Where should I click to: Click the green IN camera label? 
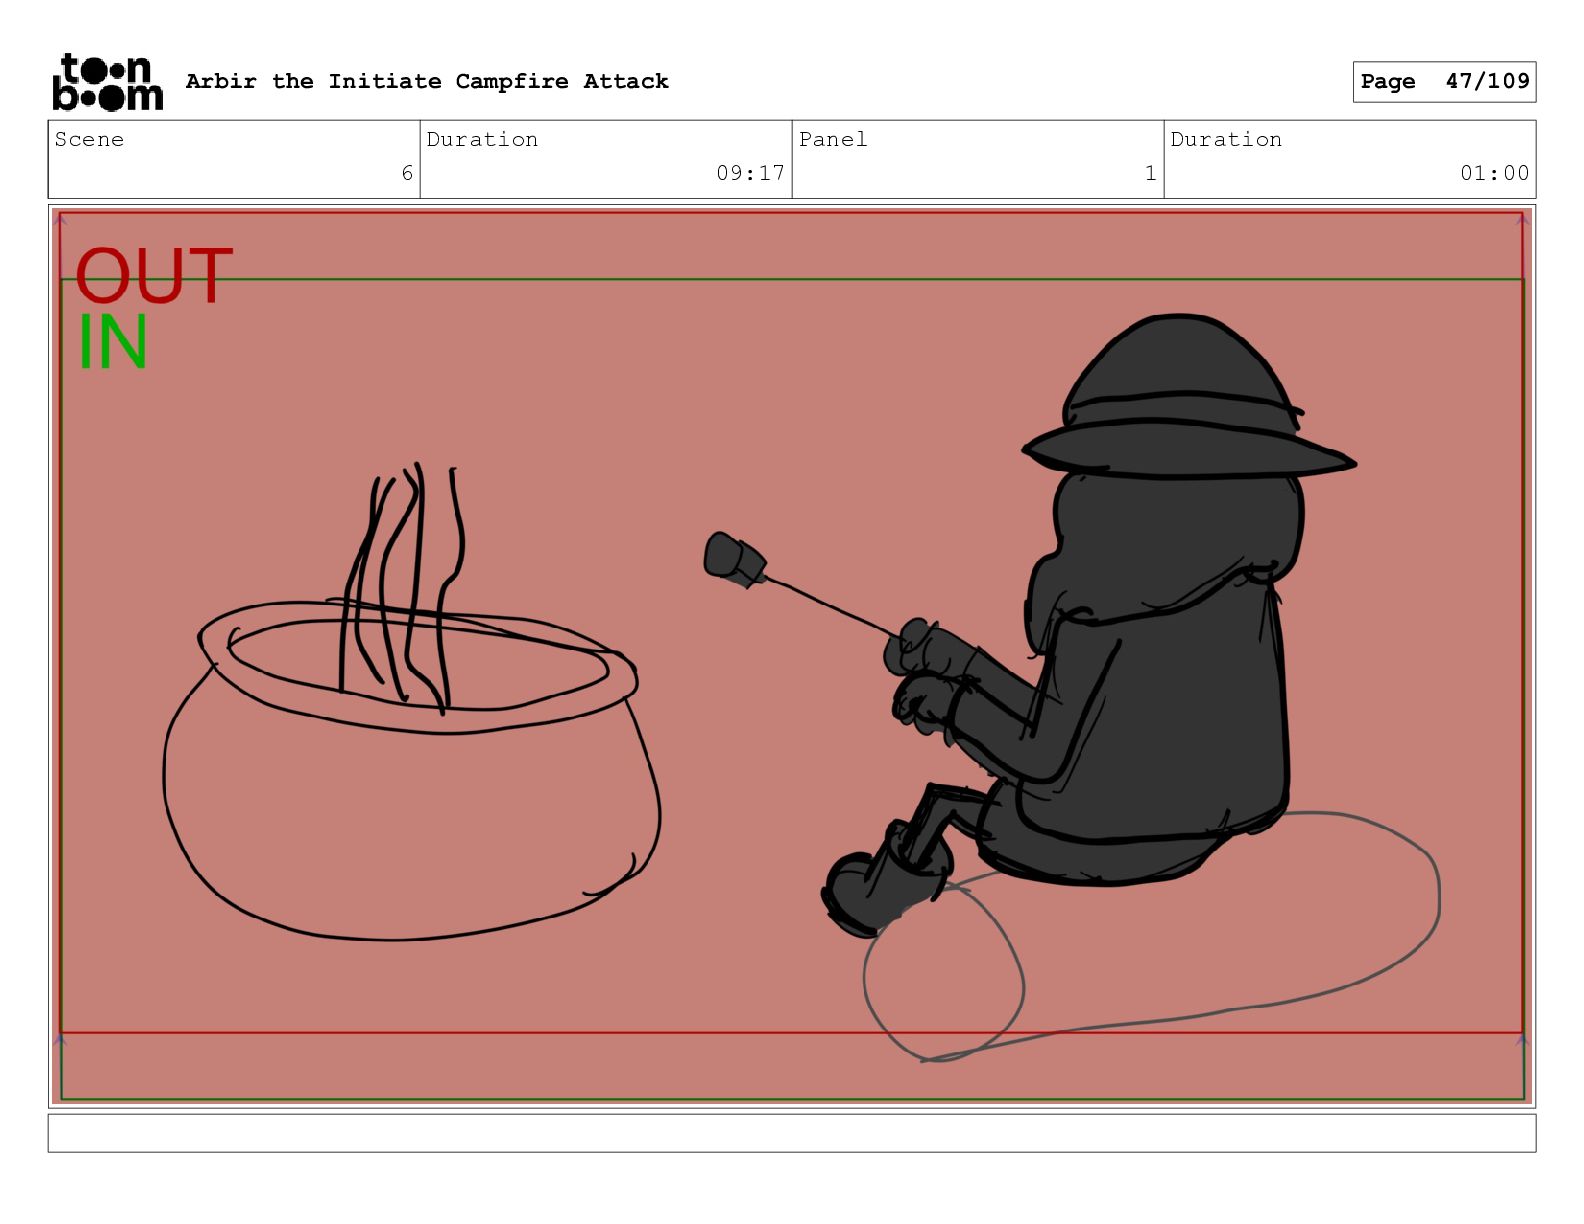click(113, 342)
